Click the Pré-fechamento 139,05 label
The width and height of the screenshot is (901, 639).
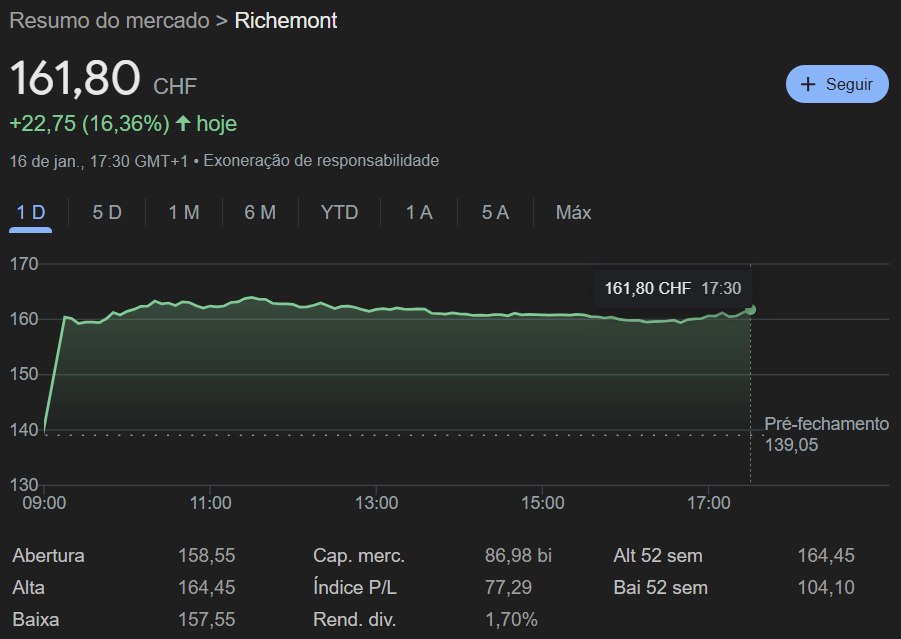pos(826,434)
